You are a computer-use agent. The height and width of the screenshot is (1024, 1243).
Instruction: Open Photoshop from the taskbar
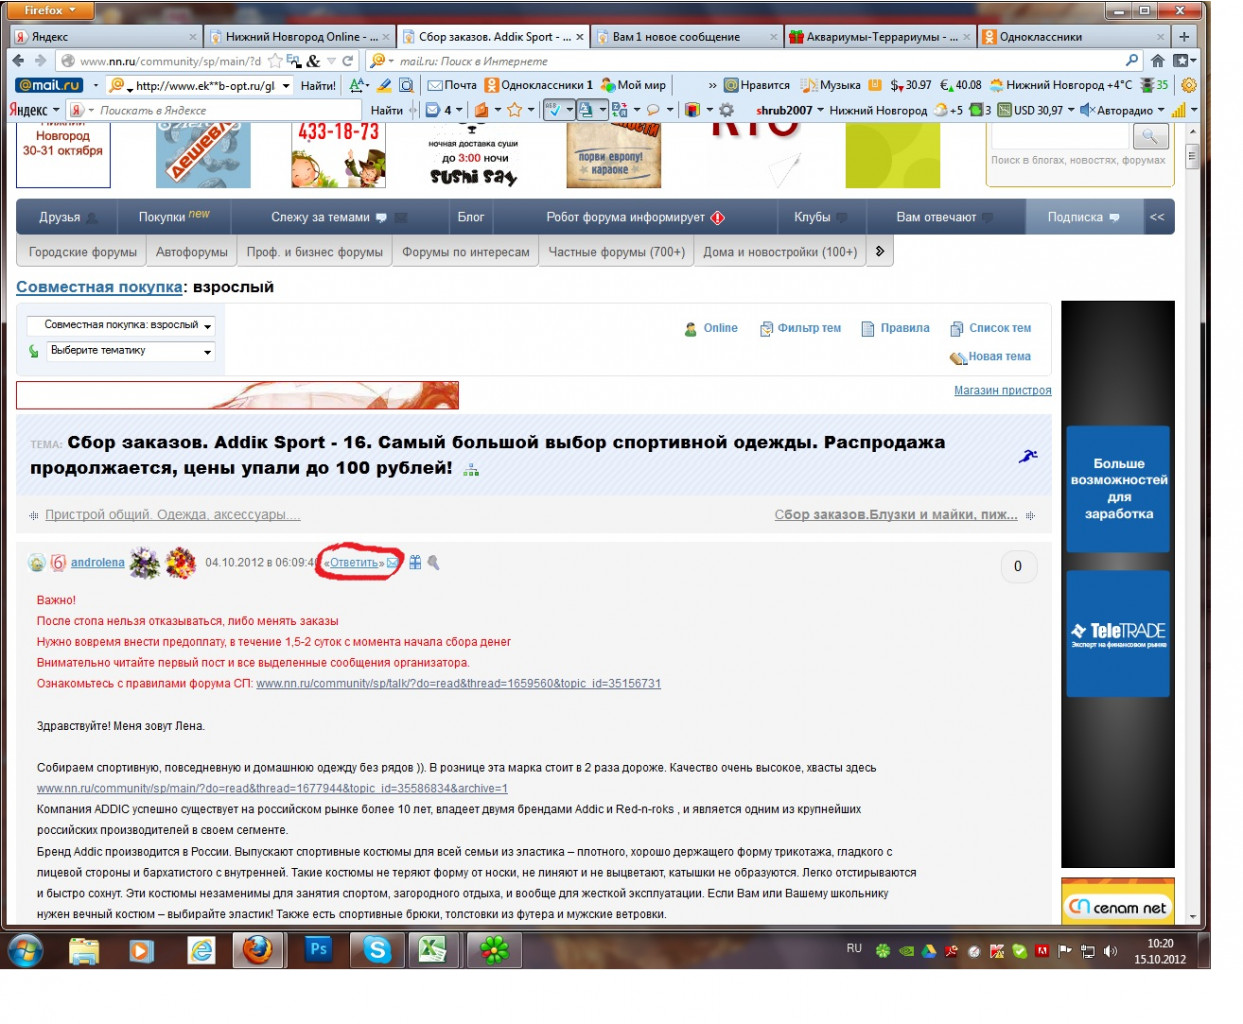(318, 949)
